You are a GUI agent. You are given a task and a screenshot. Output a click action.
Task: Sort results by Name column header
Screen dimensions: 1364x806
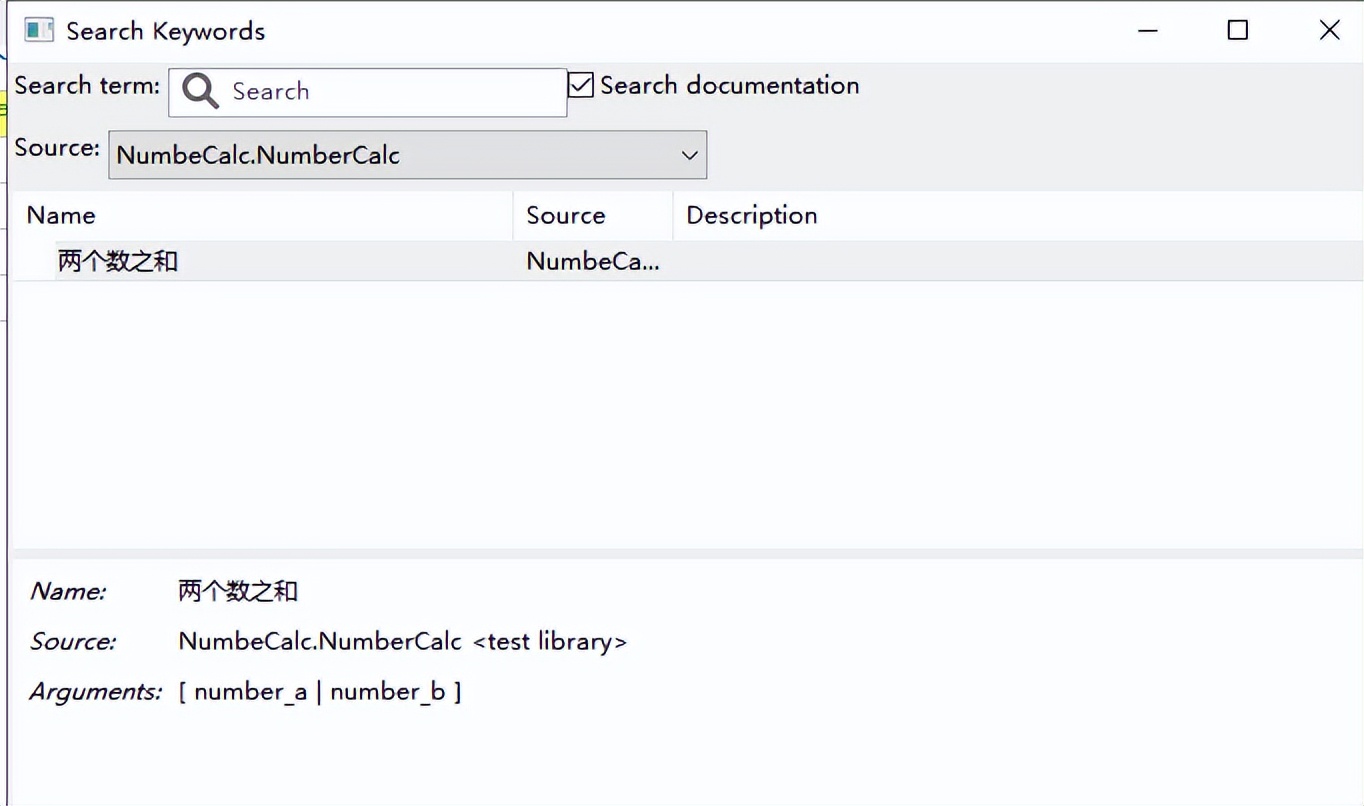click(62, 215)
